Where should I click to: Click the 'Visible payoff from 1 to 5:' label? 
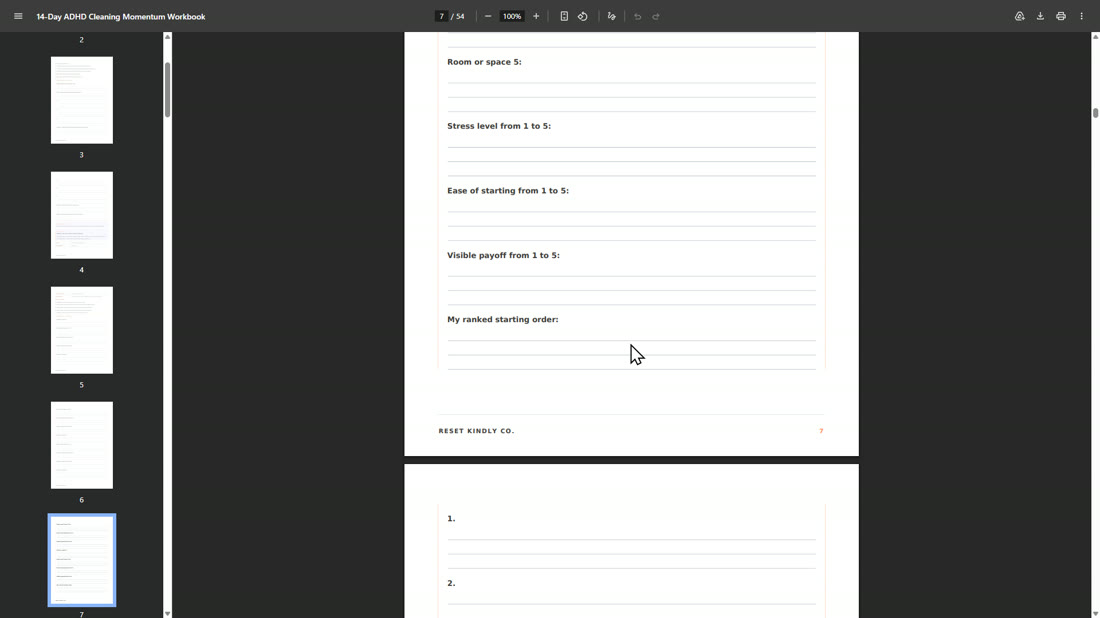pyautogui.click(x=503, y=255)
